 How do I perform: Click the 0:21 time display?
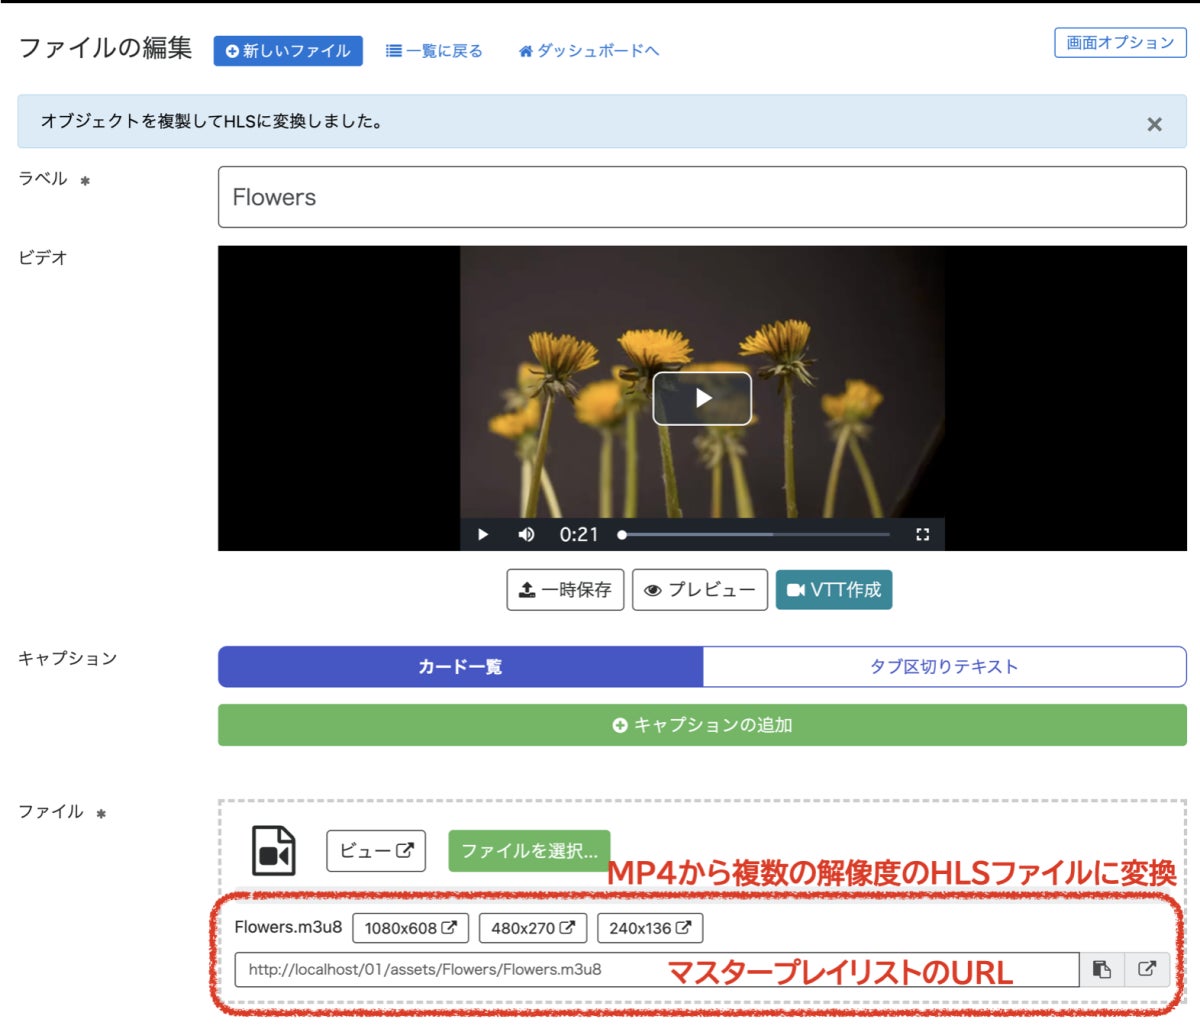pos(578,534)
